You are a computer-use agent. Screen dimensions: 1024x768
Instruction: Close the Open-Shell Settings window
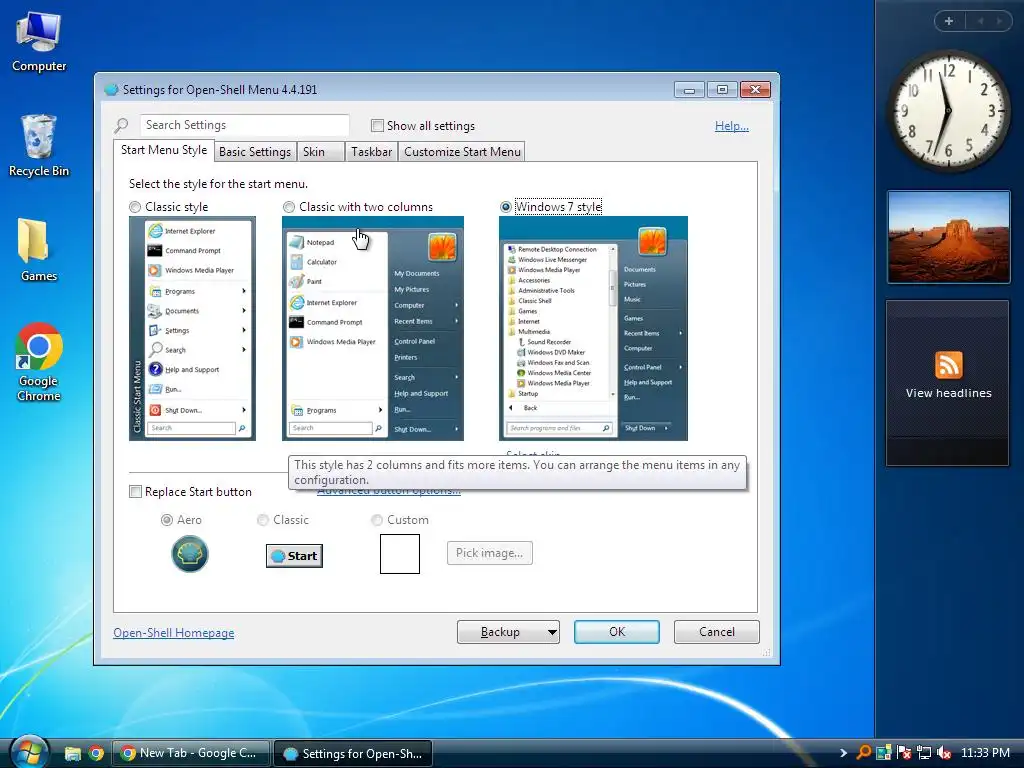coord(755,89)
